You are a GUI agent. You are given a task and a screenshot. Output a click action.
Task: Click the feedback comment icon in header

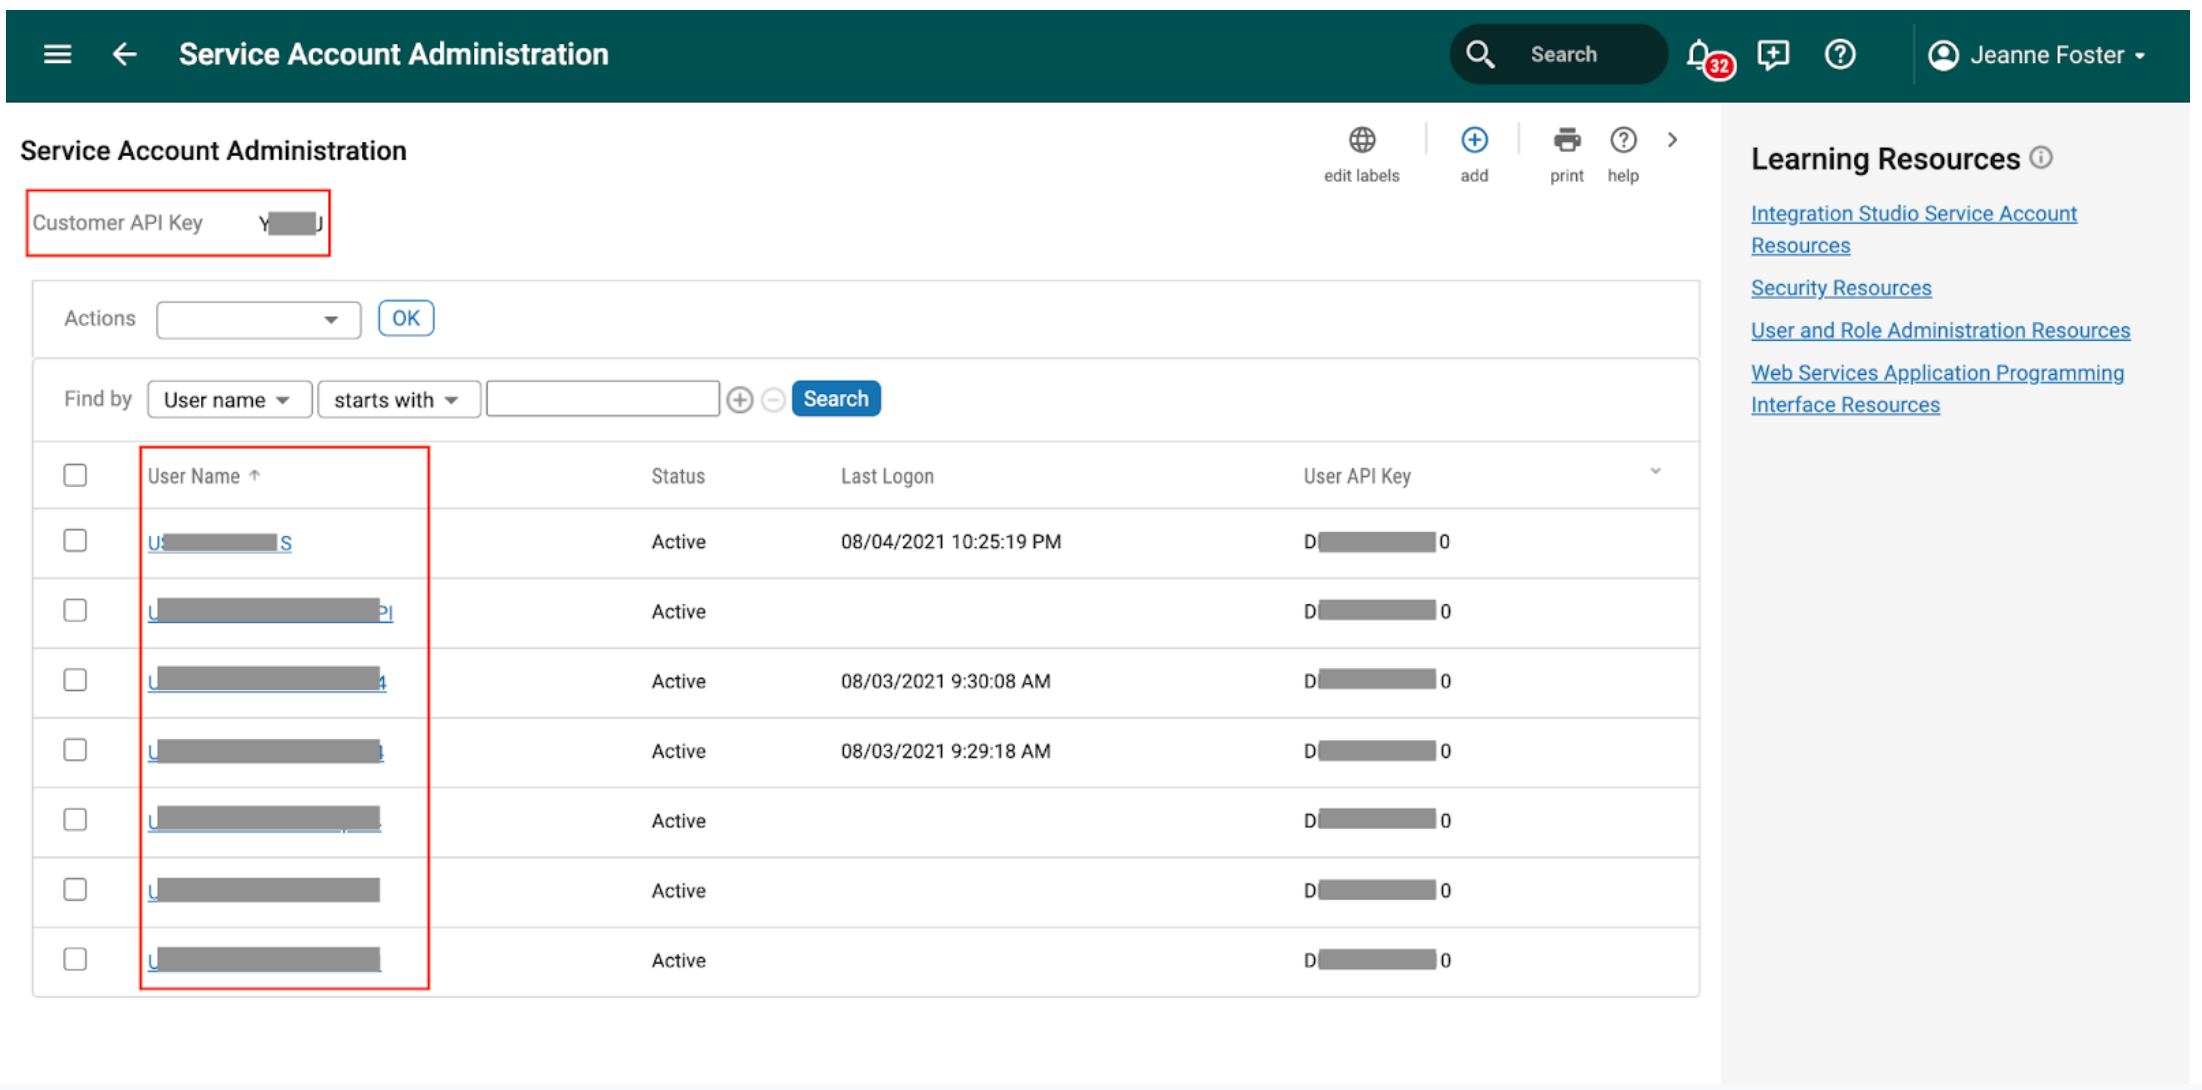1773,54
